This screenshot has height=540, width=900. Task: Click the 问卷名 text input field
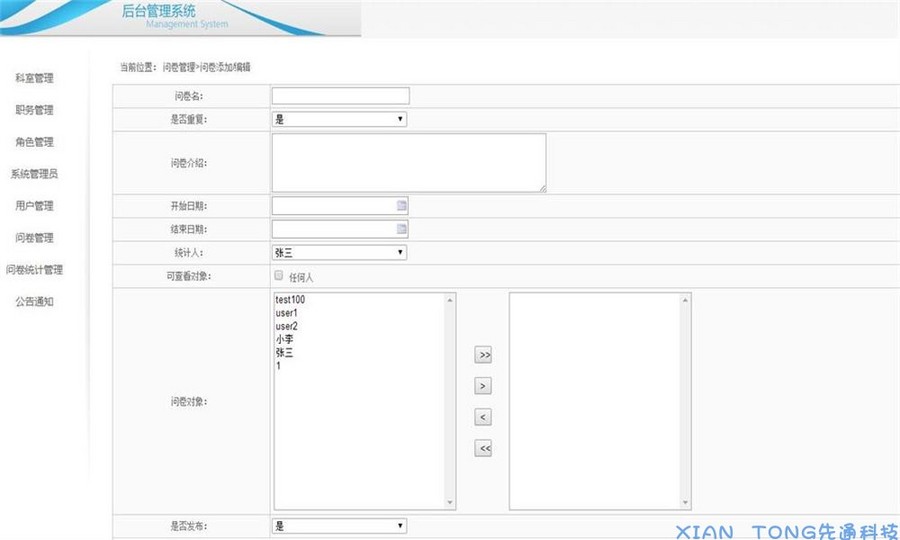coord(341,96)
